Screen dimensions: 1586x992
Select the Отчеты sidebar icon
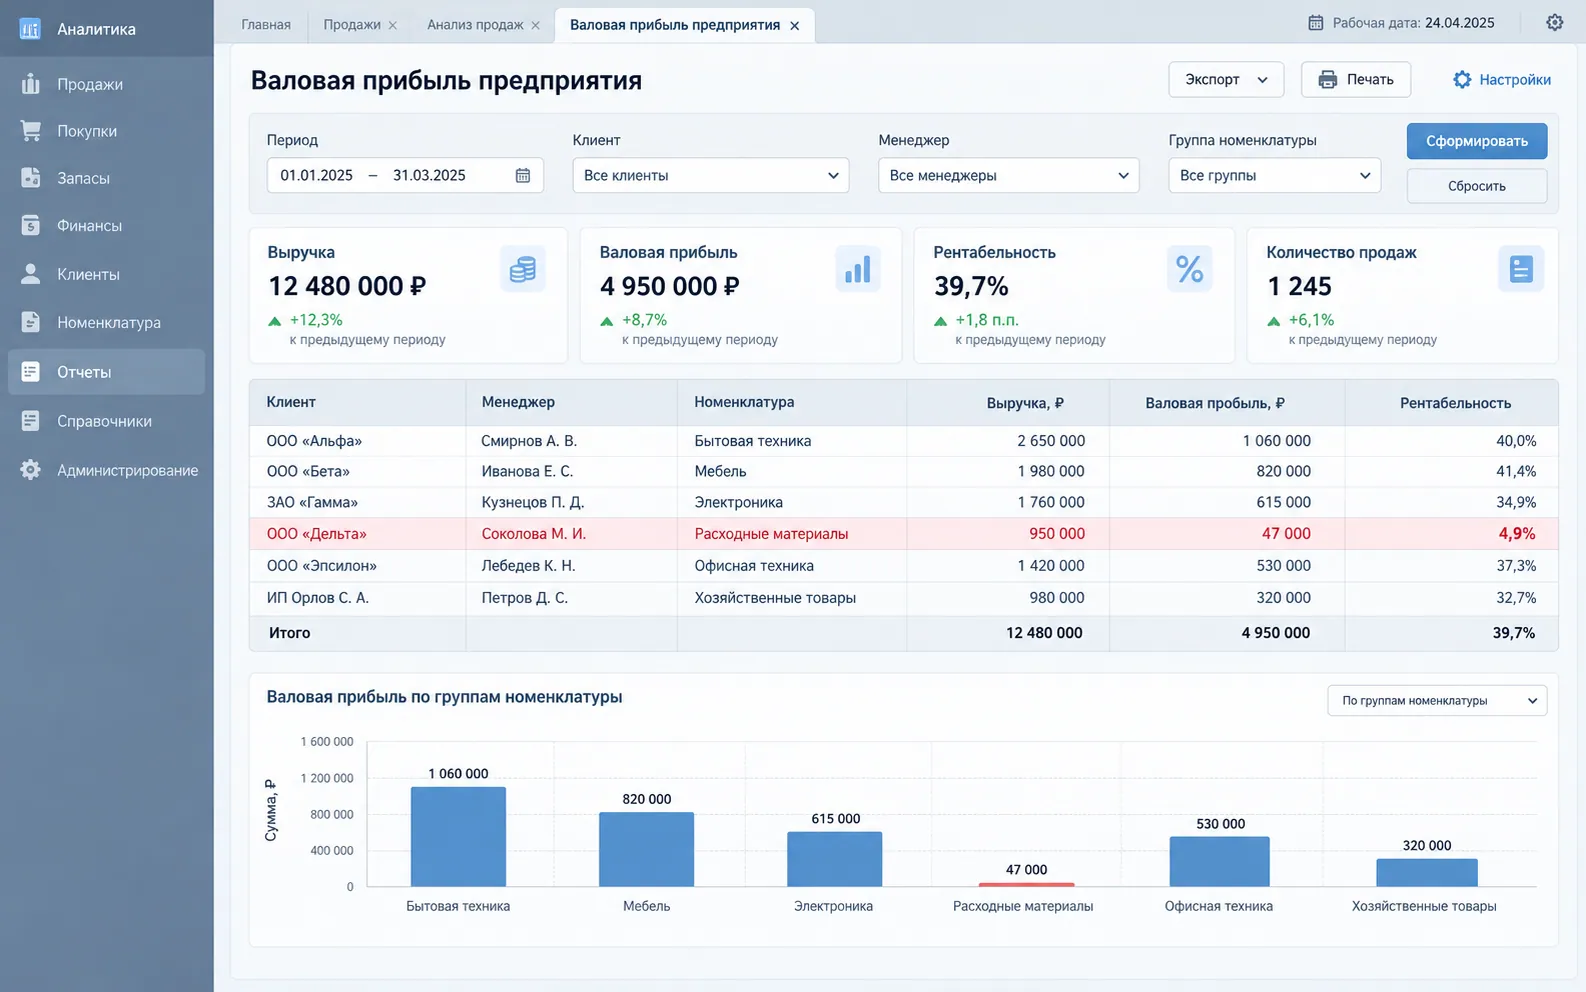tap(31, 372)
